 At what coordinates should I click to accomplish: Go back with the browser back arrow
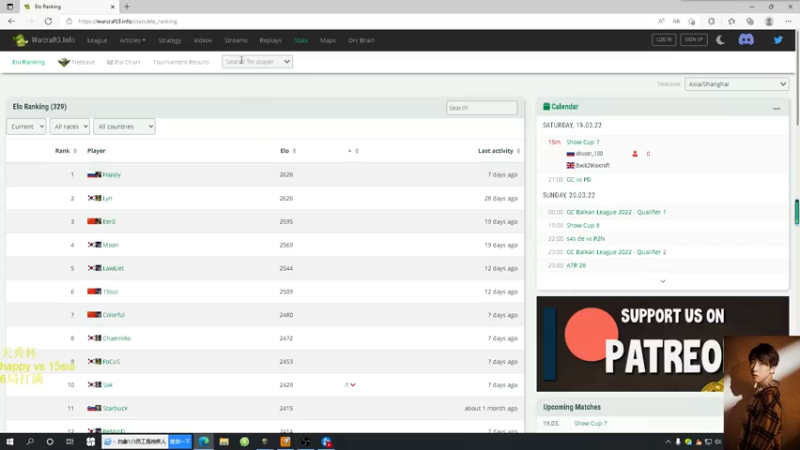point(11,21)
